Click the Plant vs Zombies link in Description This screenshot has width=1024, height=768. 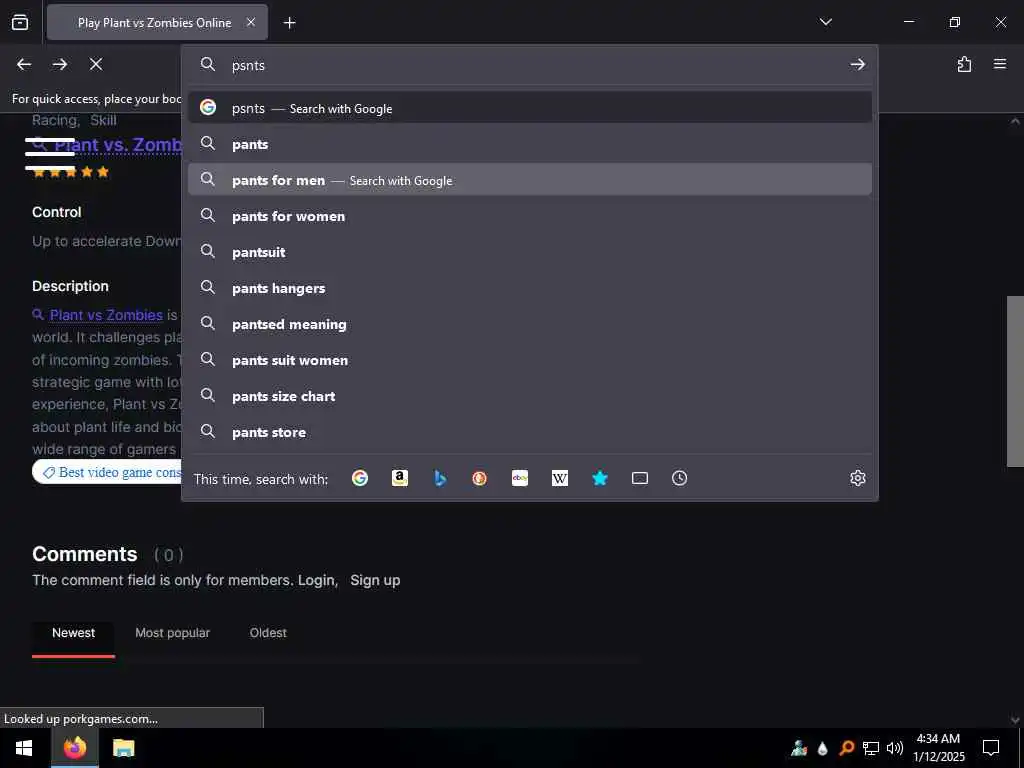pyautogui.click(x=106, y=315)
